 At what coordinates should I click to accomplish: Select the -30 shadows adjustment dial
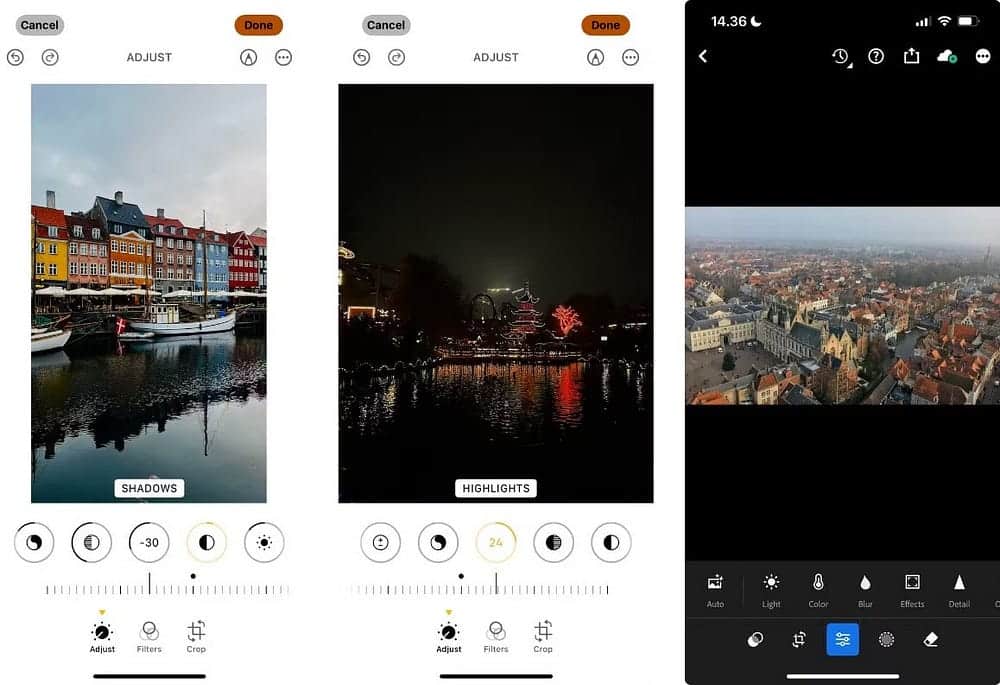pyautogui.click(x=149, y=543)
